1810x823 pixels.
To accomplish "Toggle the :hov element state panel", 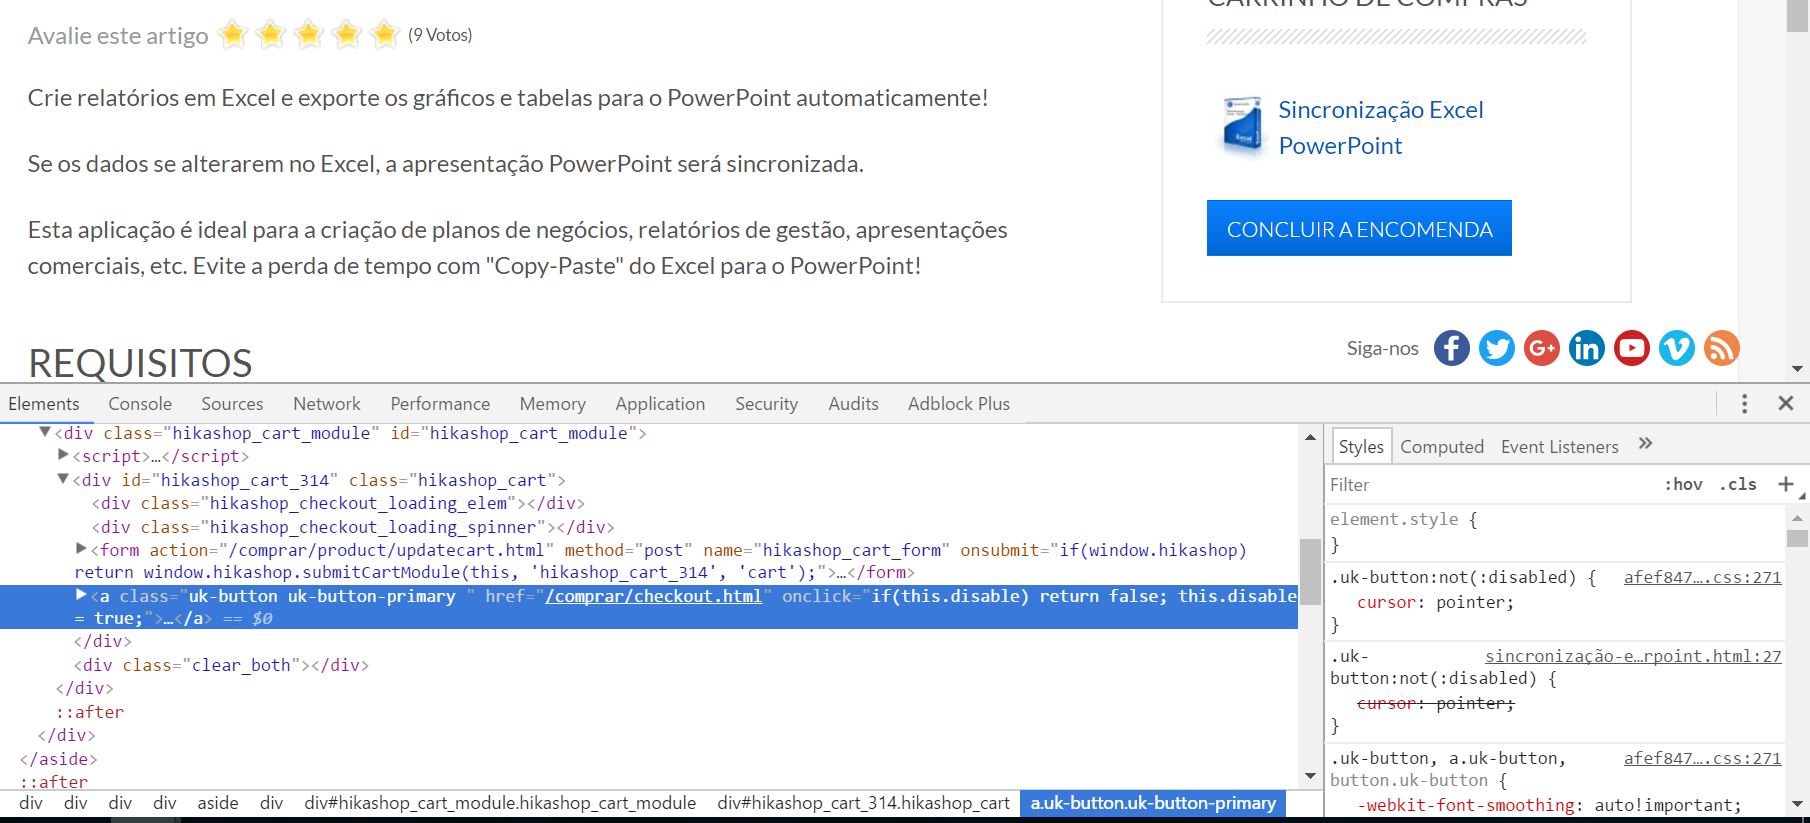I will [x=1683, y=484].
